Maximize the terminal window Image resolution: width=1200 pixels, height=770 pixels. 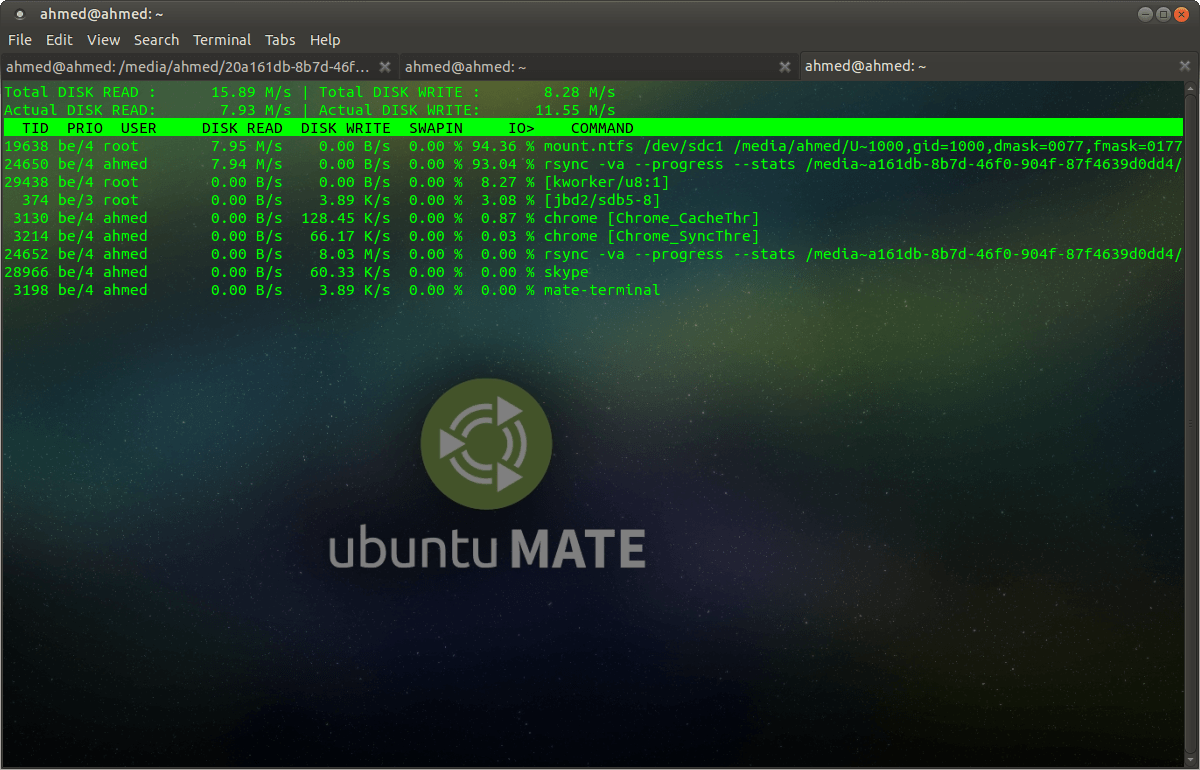tap(1163, 14)
